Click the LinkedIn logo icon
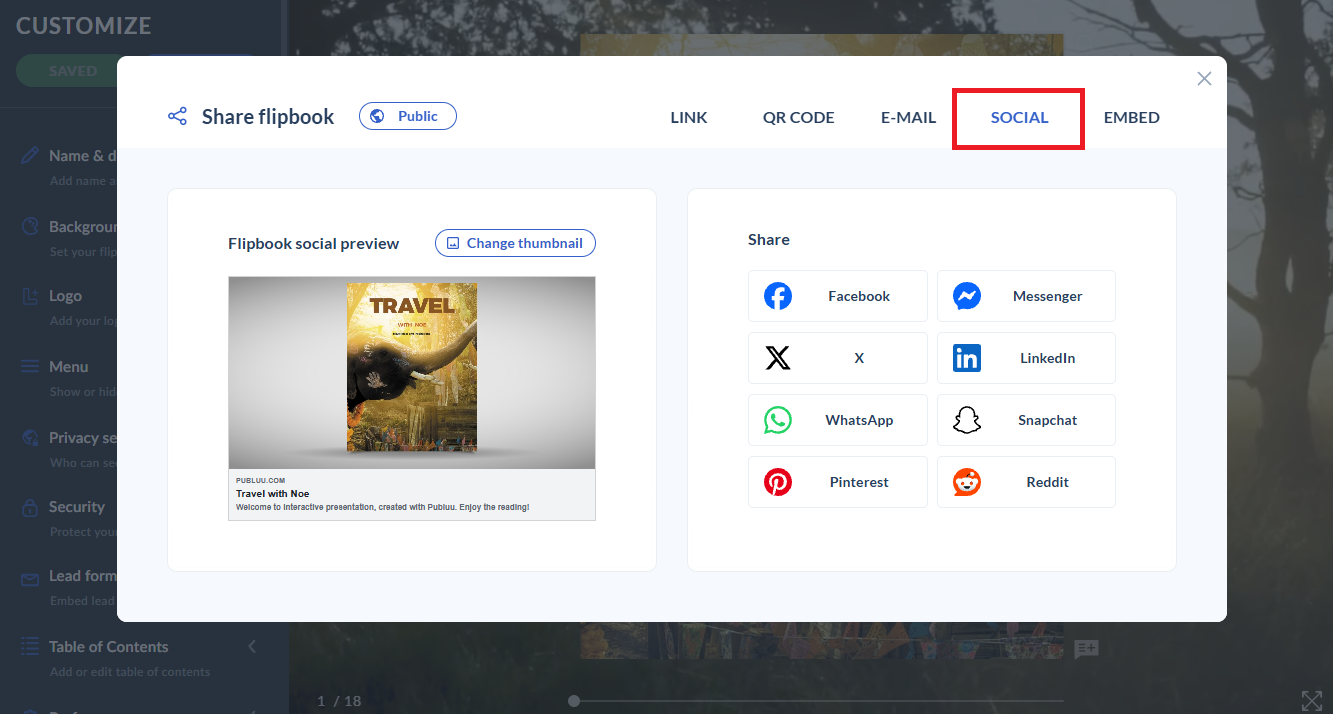The width and height of the screenshot is (1333, 714). click(x=967, y=358)
